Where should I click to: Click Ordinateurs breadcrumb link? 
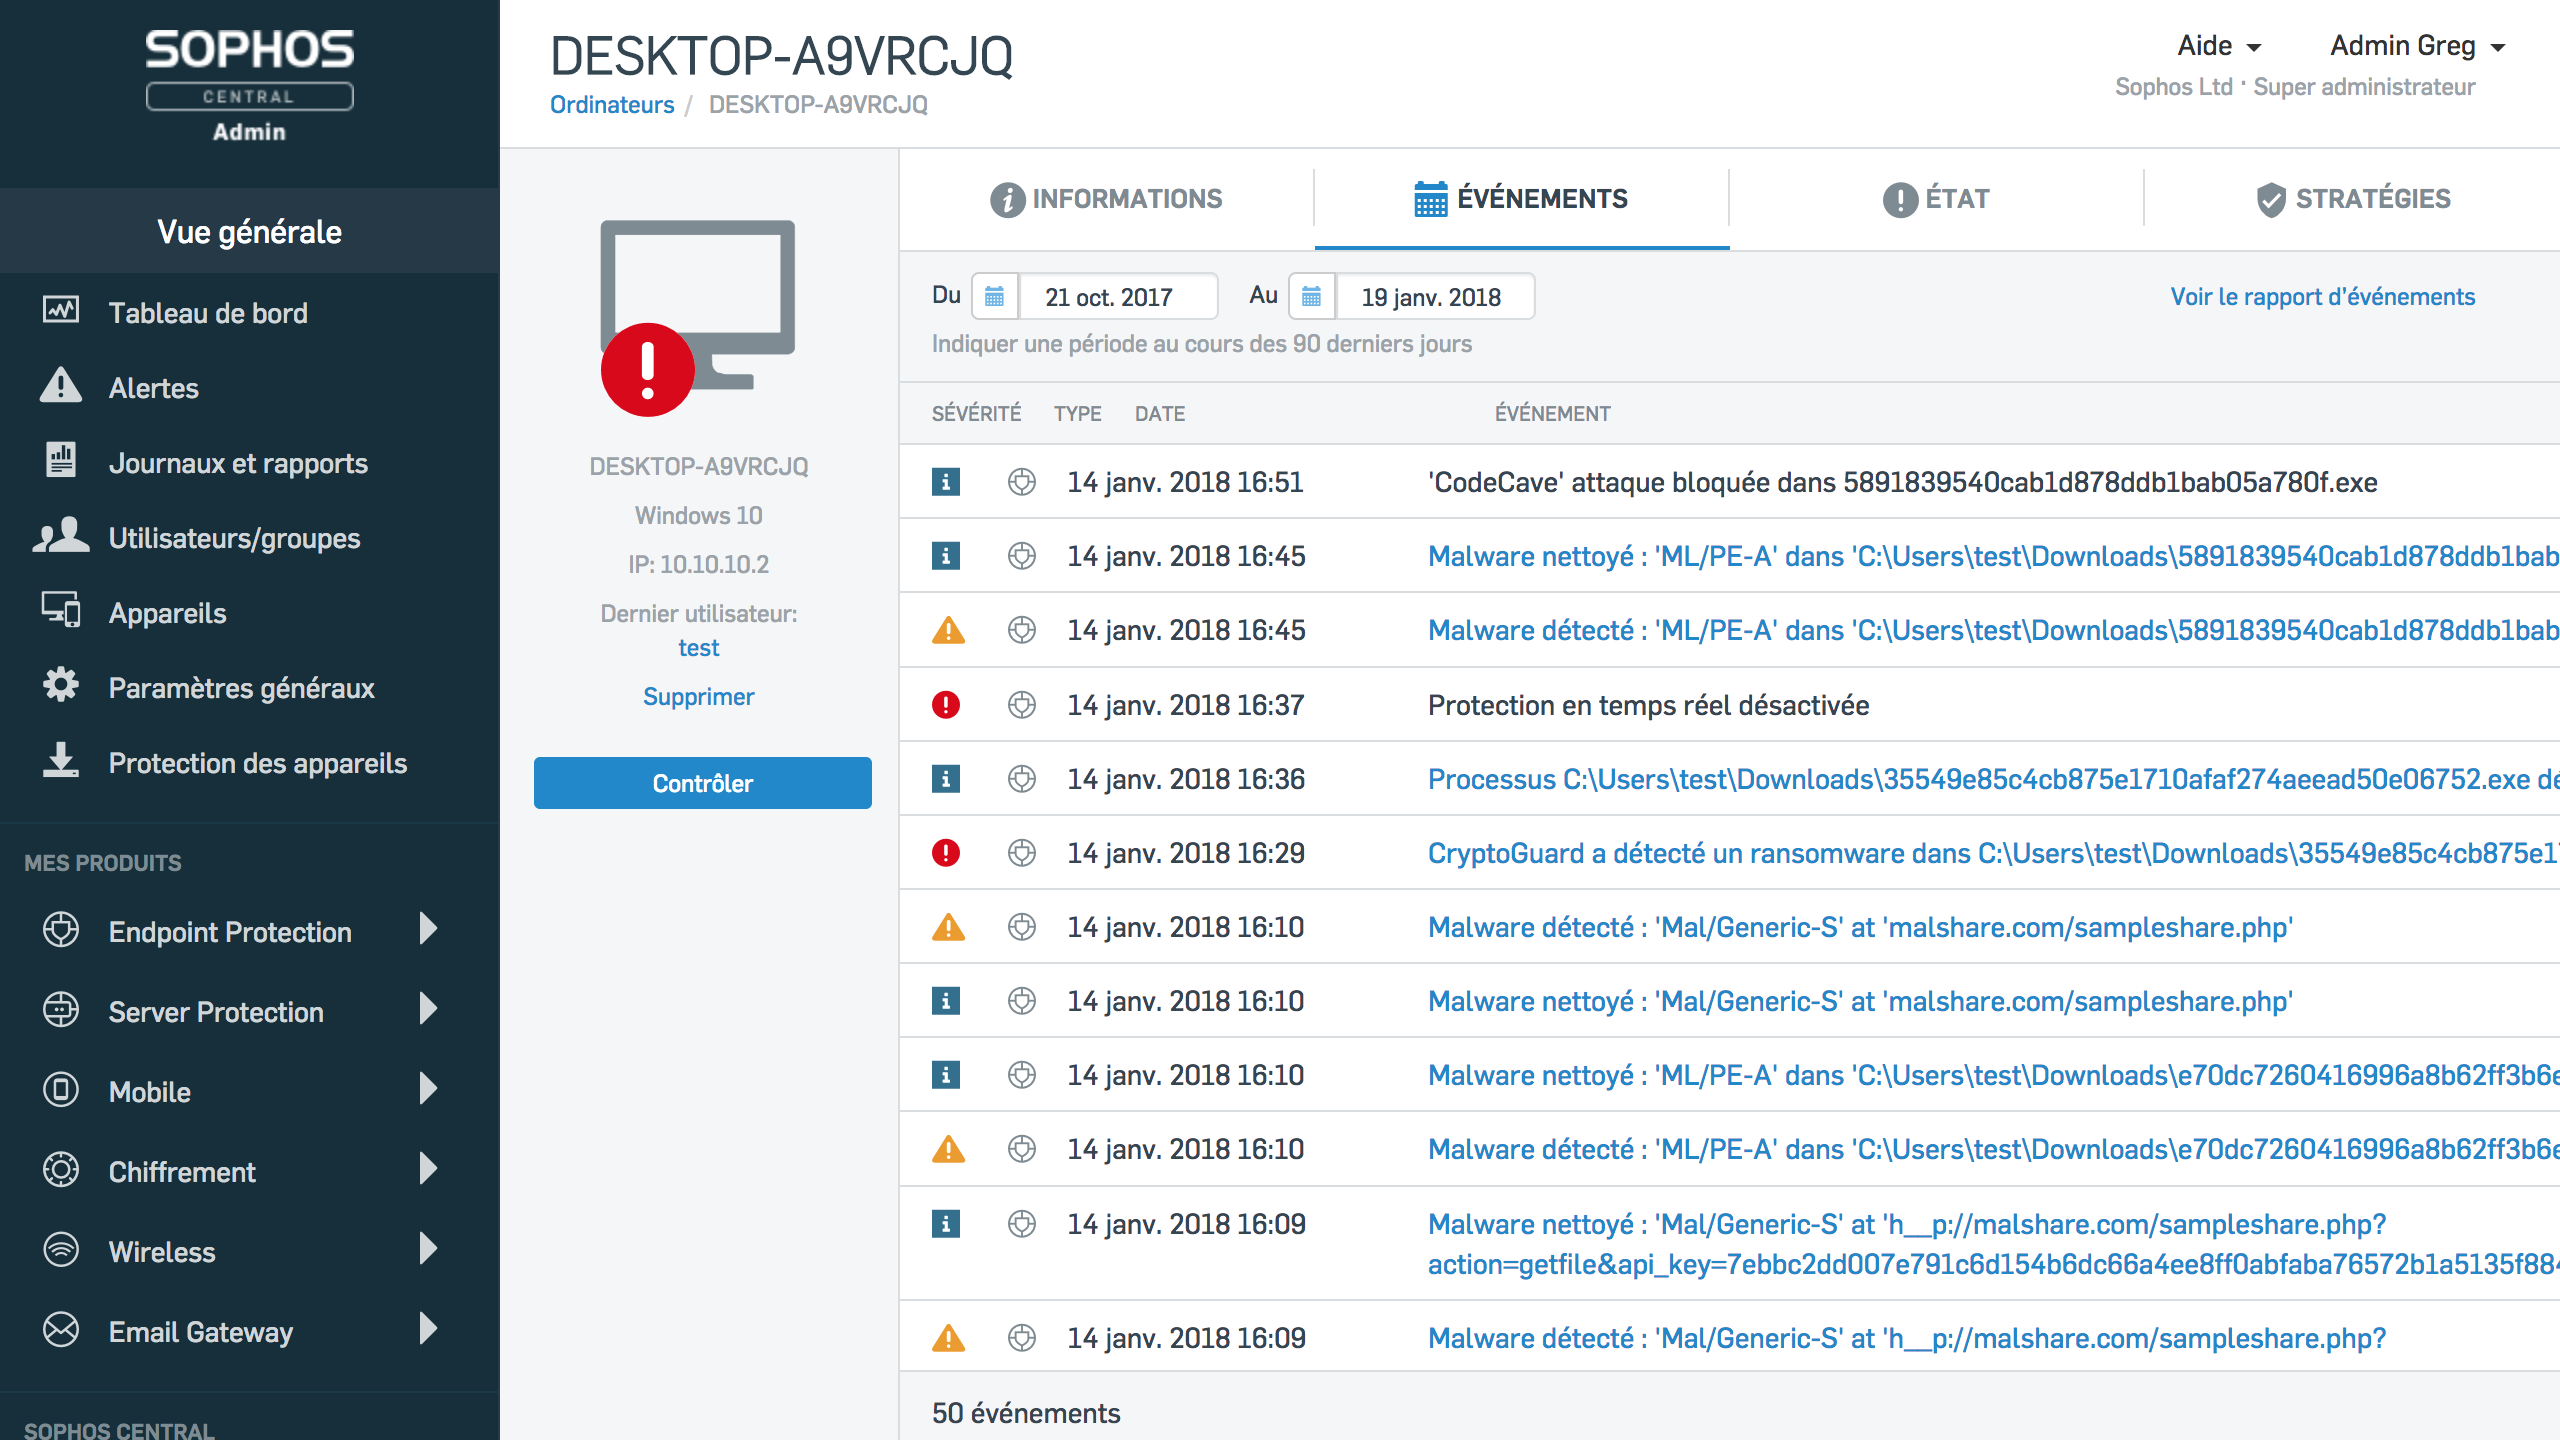coord(612,105)
